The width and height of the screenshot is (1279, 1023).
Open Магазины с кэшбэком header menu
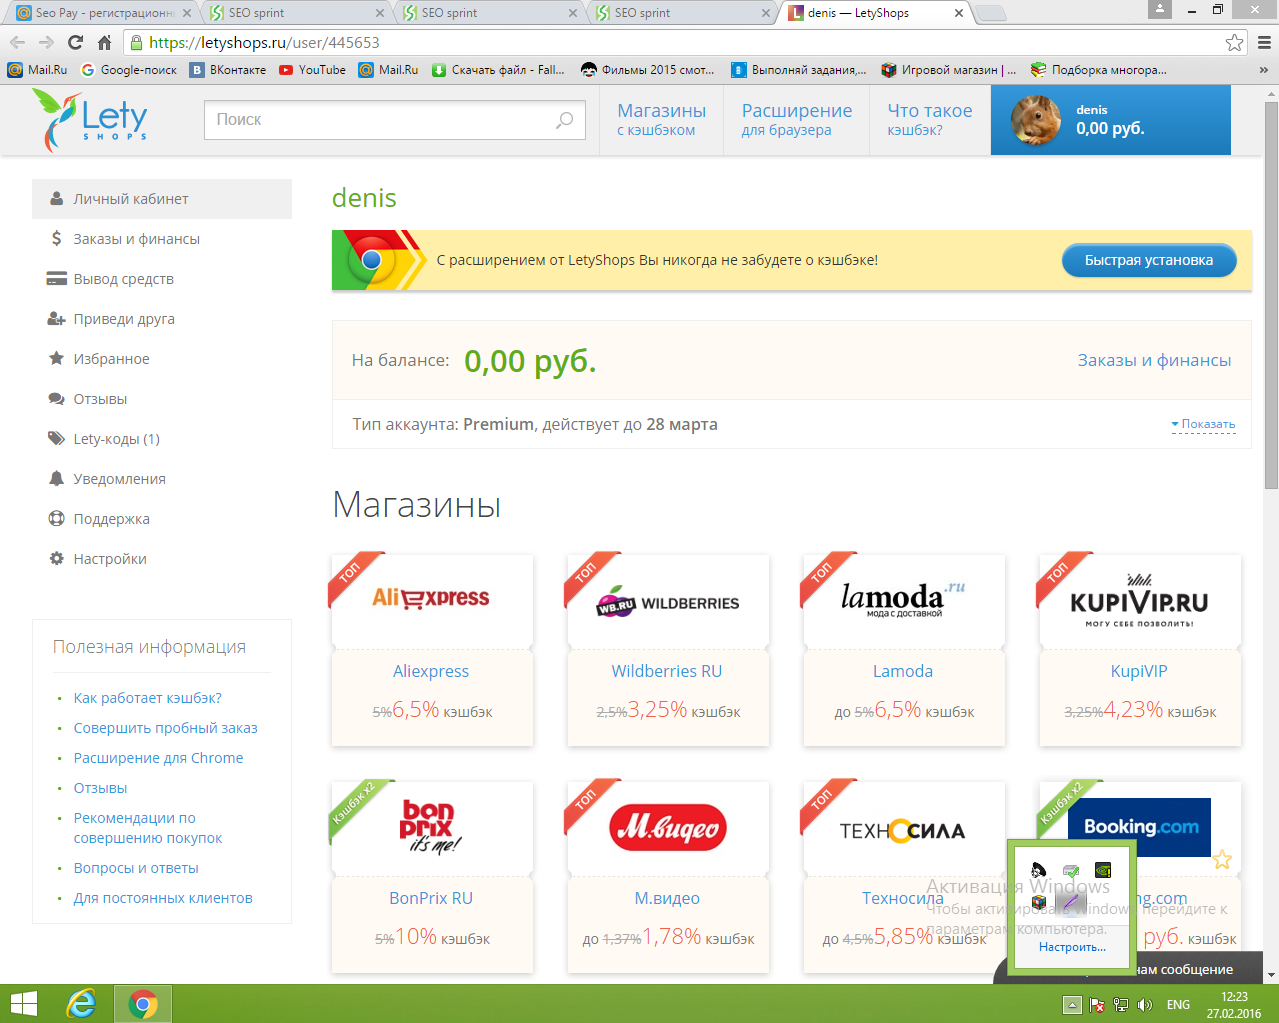click(x=661, y=119)
